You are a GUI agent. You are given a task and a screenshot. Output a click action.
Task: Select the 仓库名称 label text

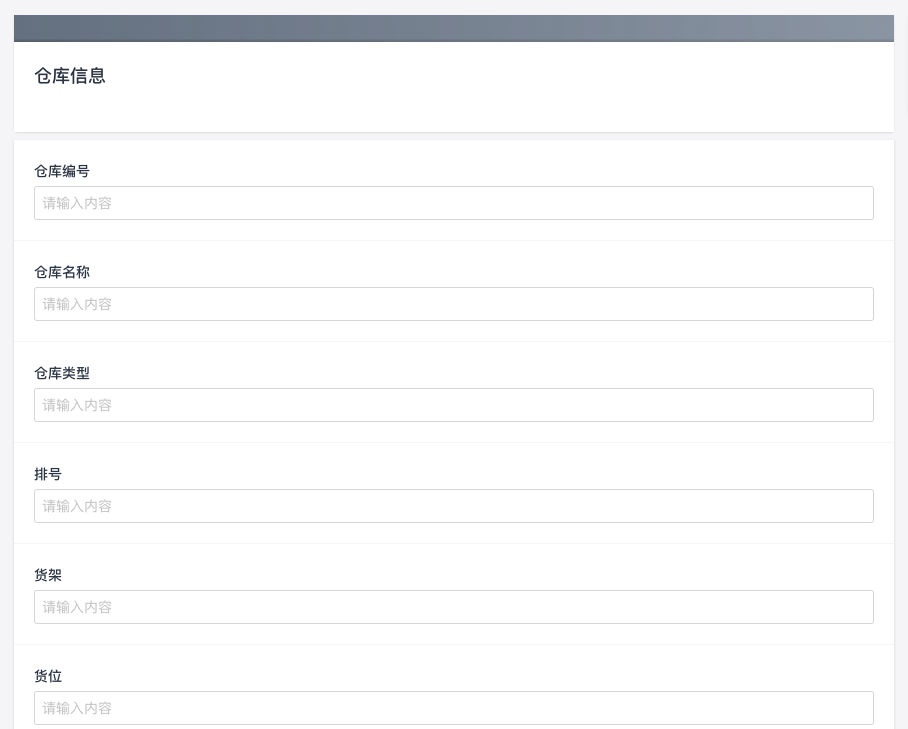[62, 272]
